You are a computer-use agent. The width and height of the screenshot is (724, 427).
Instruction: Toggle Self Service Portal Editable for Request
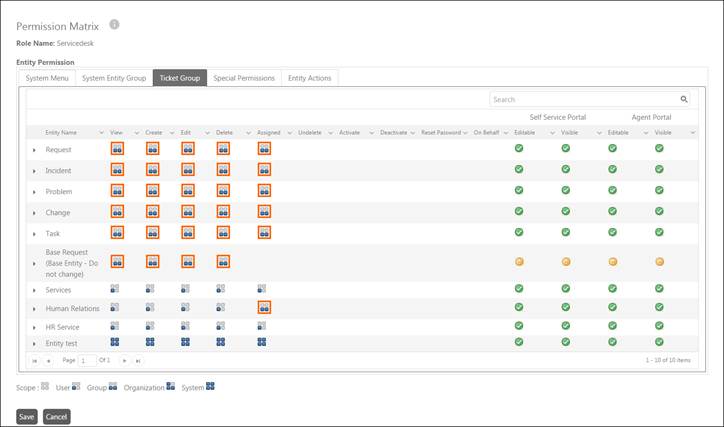click(x=519, y=148)
